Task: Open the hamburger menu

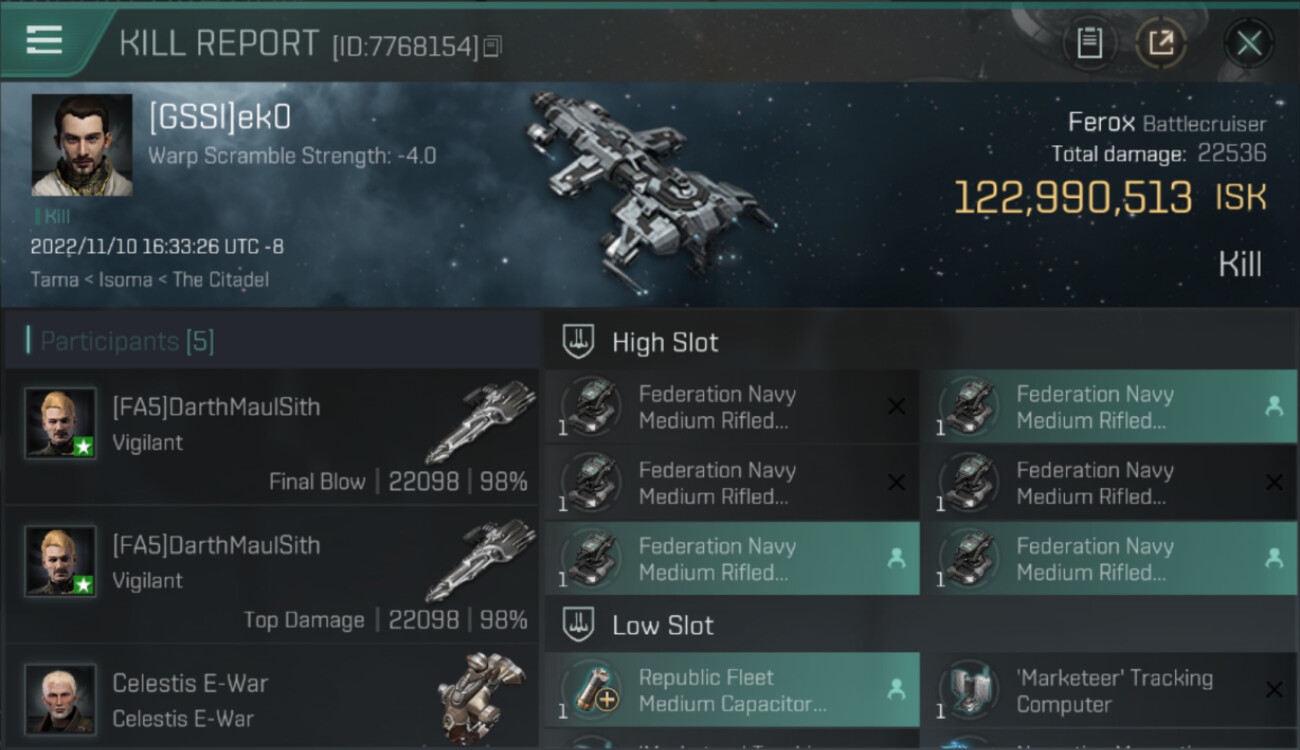Action: (44, 40)
